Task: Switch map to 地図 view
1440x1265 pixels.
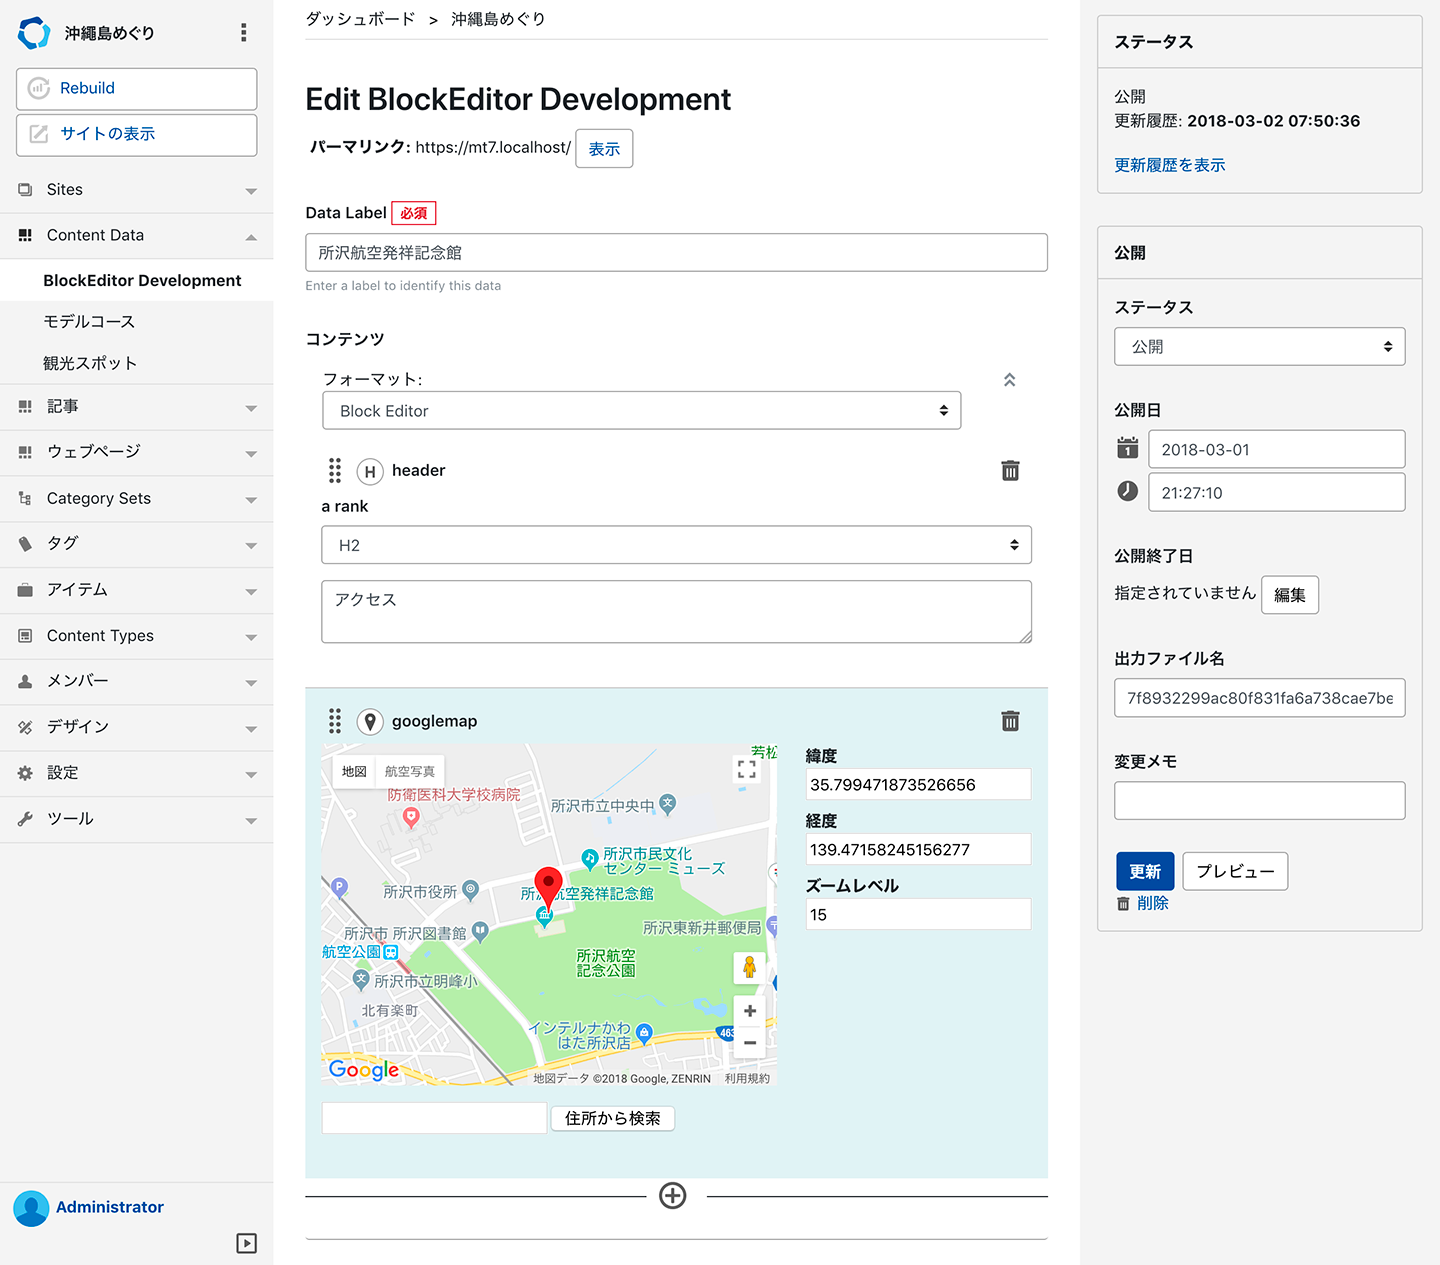Action: click(354, 771)
